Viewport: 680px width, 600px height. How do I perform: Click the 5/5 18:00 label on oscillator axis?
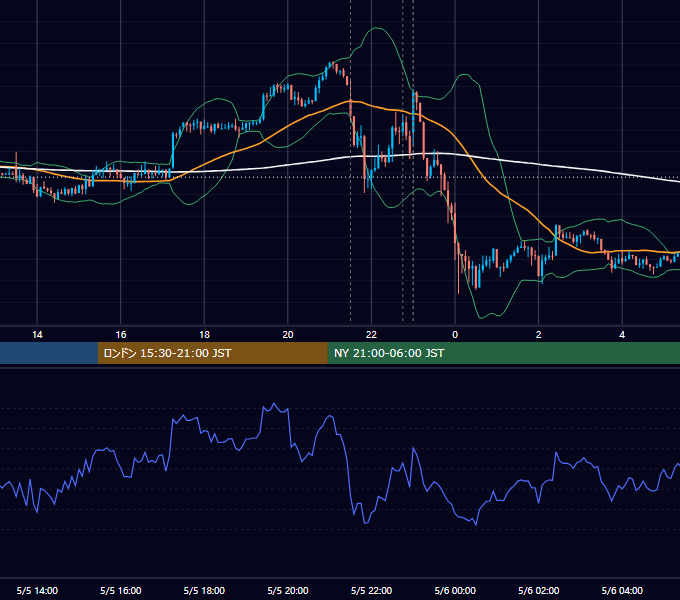(x=204, y=590)
